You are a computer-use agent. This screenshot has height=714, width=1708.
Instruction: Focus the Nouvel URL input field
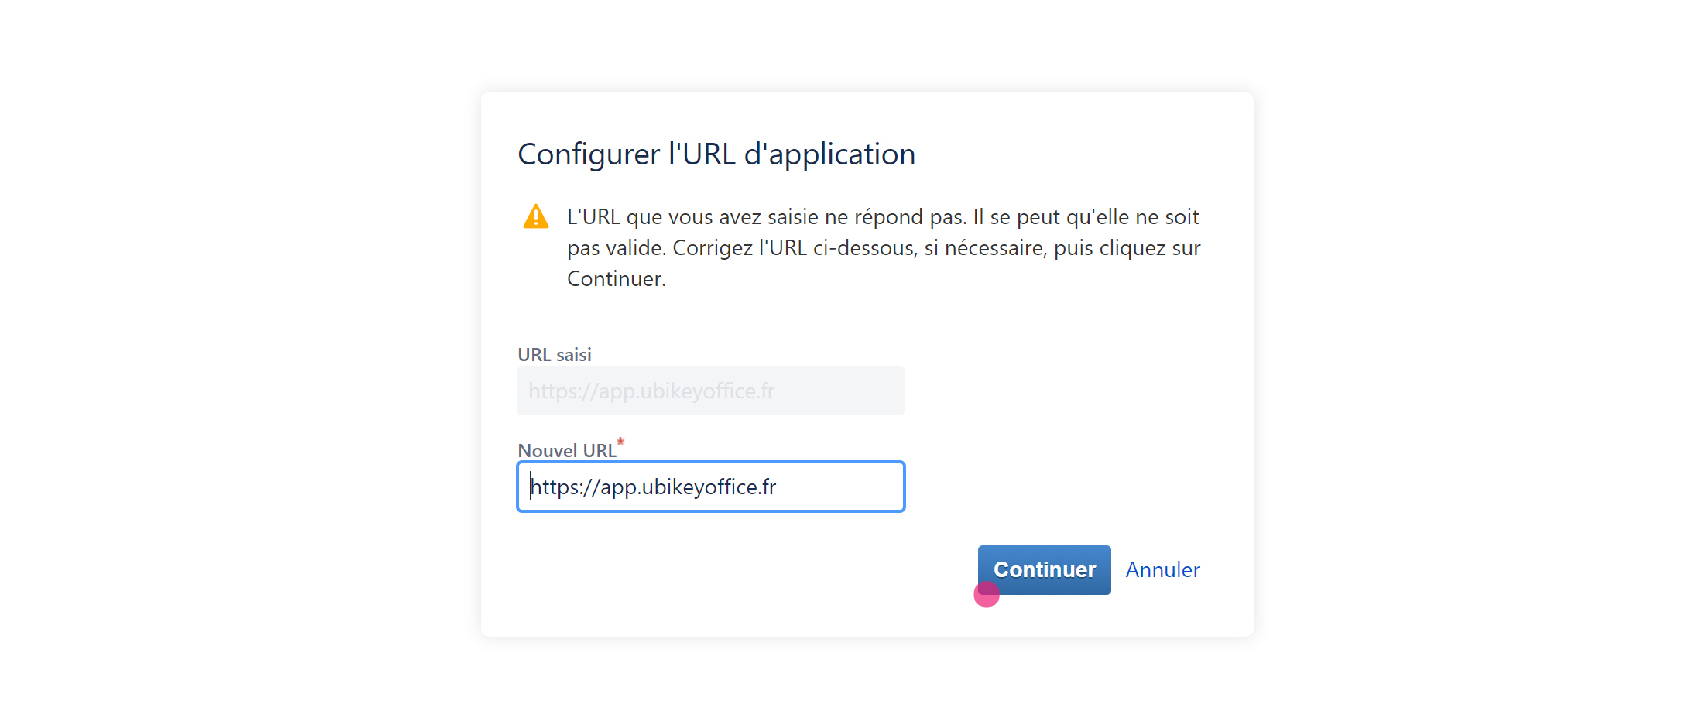[711, 487]
